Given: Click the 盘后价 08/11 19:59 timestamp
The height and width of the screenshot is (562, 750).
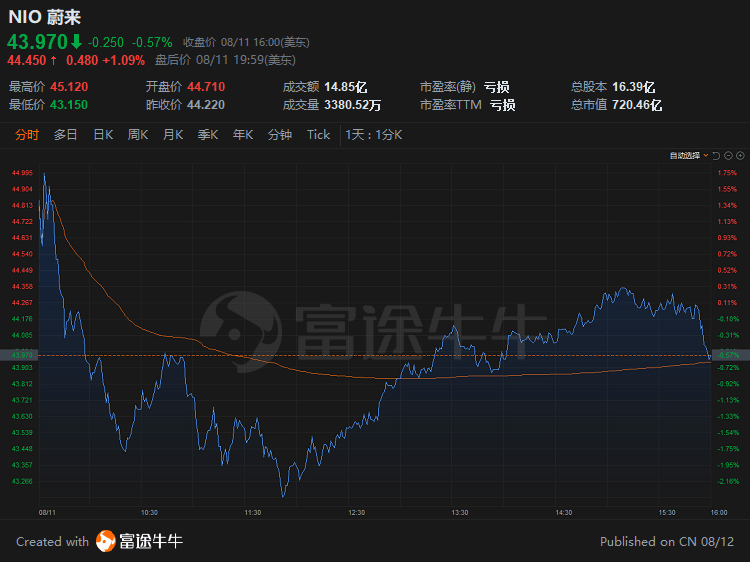Looking at the screenshot, I should pyautogui.click(x=226, y=60).
